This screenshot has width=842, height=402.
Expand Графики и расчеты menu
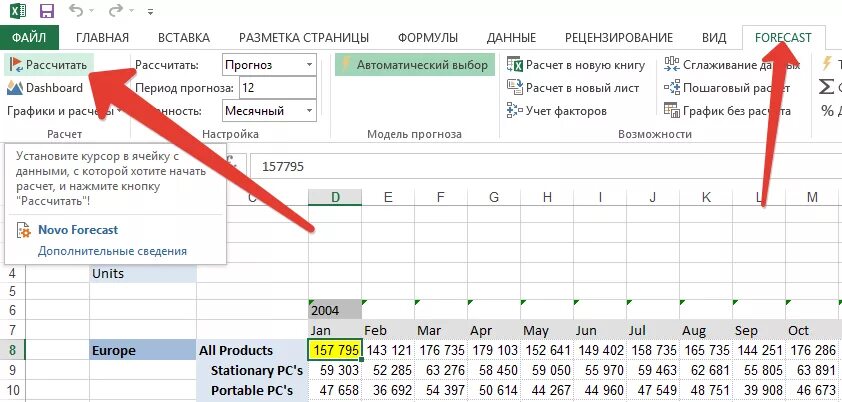66,111
